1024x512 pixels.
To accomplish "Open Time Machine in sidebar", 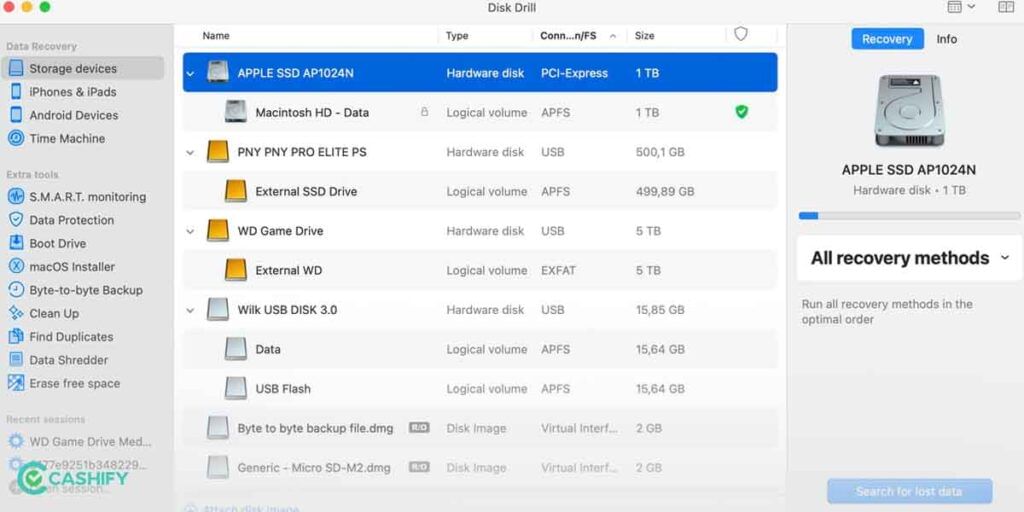I will 67,138.
